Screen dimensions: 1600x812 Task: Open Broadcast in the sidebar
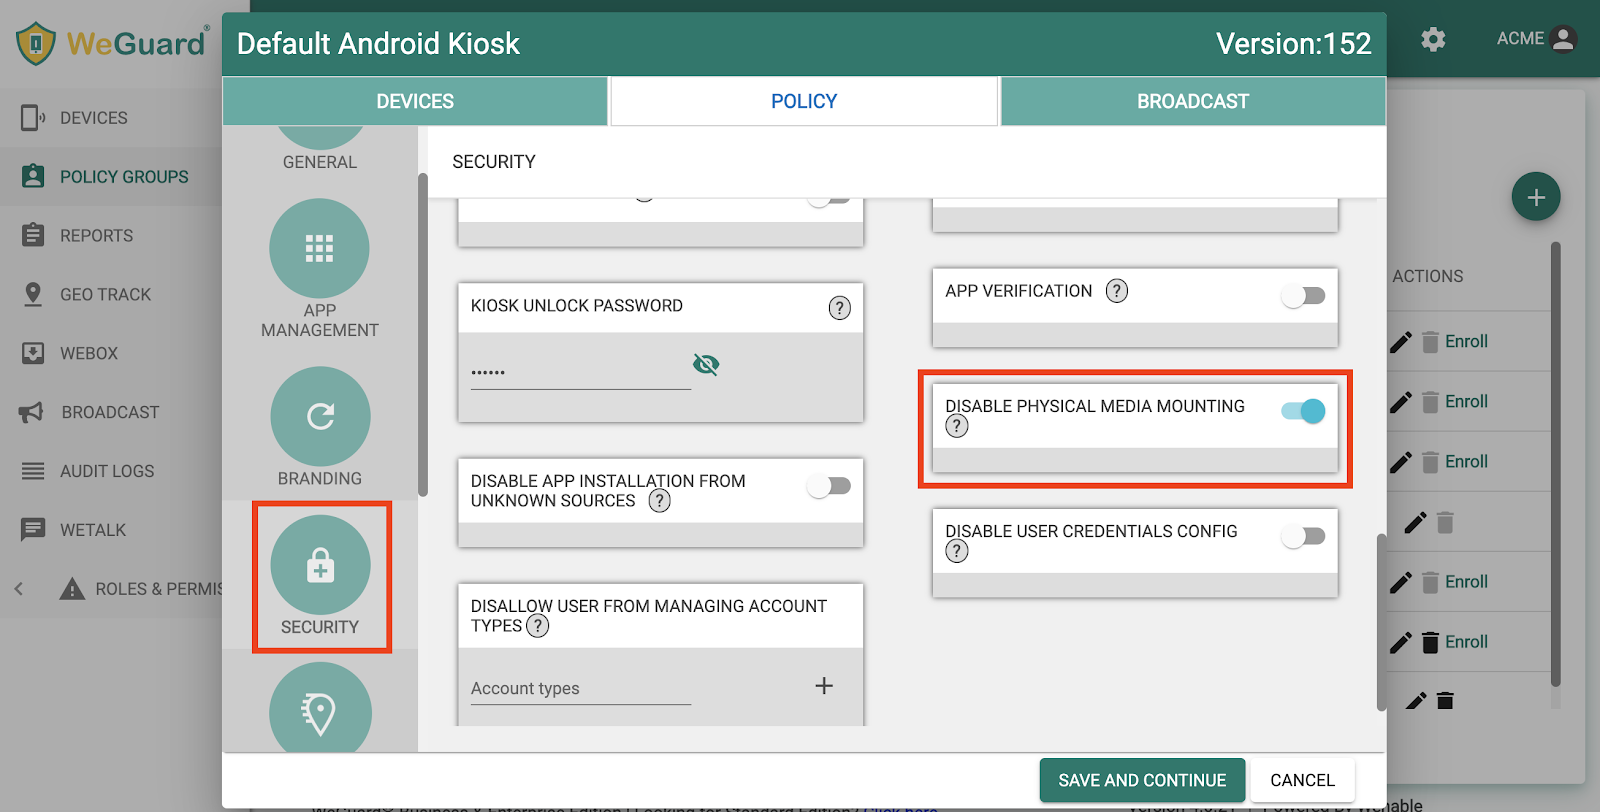tap(110, 413)
